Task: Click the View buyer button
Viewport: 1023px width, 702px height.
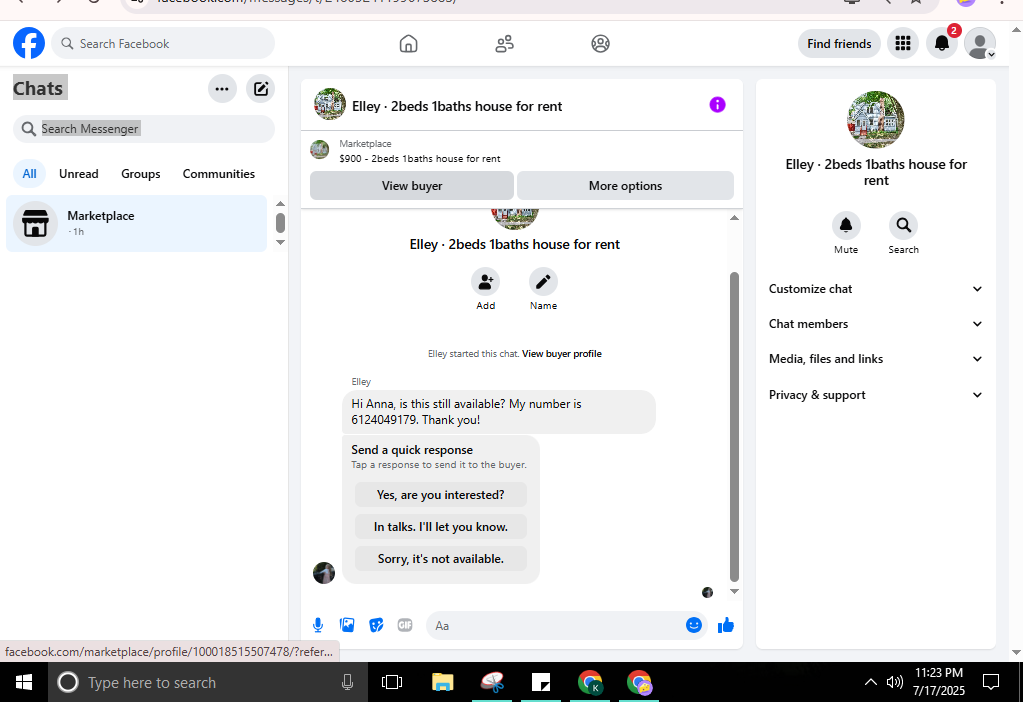Action: click(412, 186)
